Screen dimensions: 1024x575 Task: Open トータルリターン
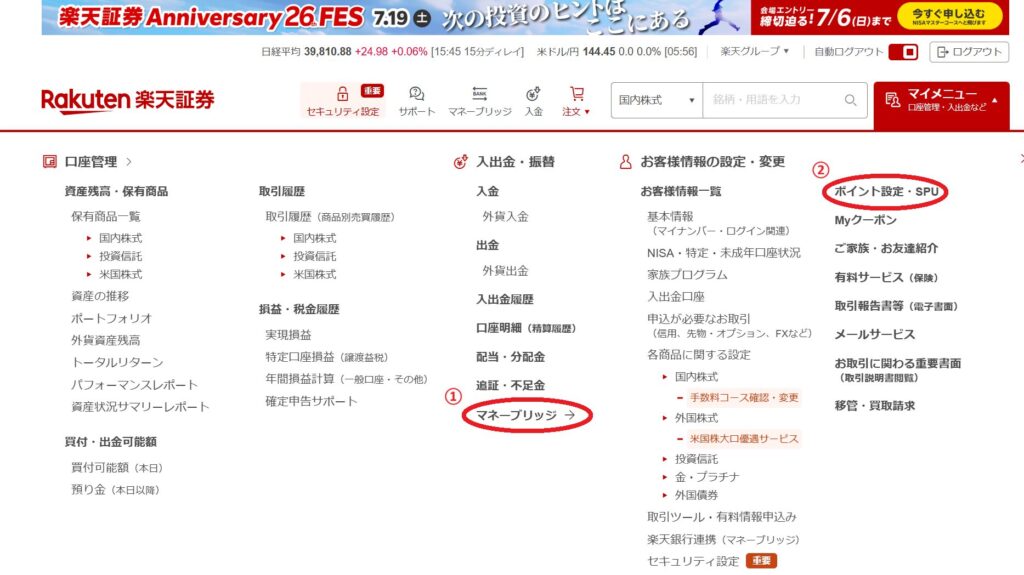[117, 362]
